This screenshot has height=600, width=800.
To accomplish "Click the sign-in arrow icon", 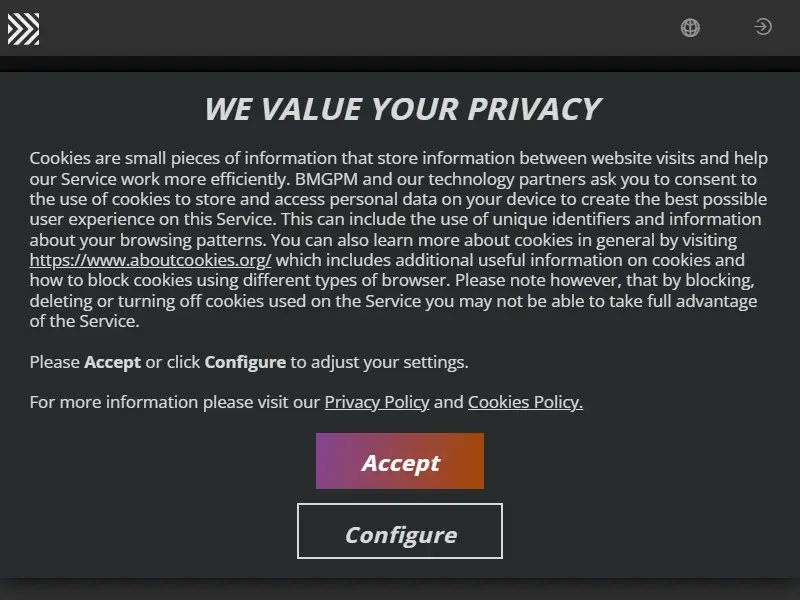I will click(763, 27).
